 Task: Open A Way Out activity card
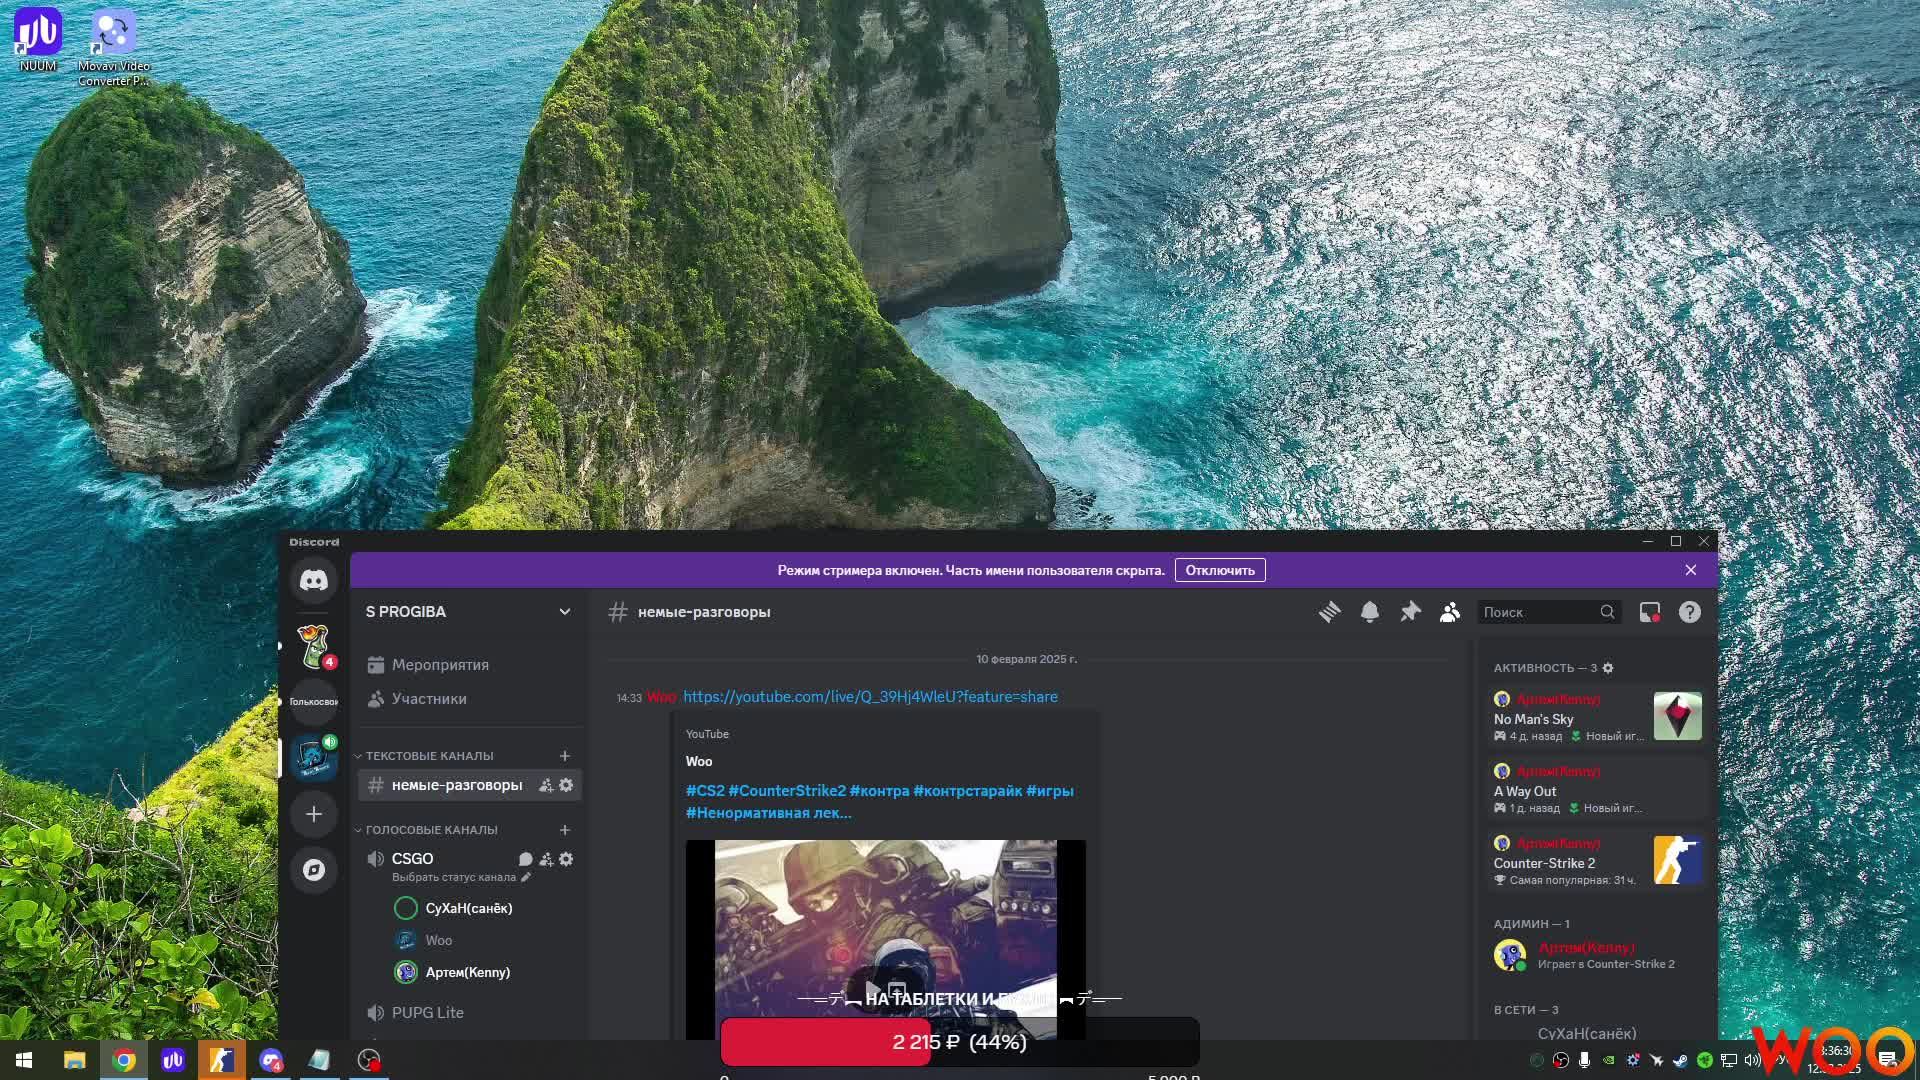pyautogui.click(x=1598, y=789)
